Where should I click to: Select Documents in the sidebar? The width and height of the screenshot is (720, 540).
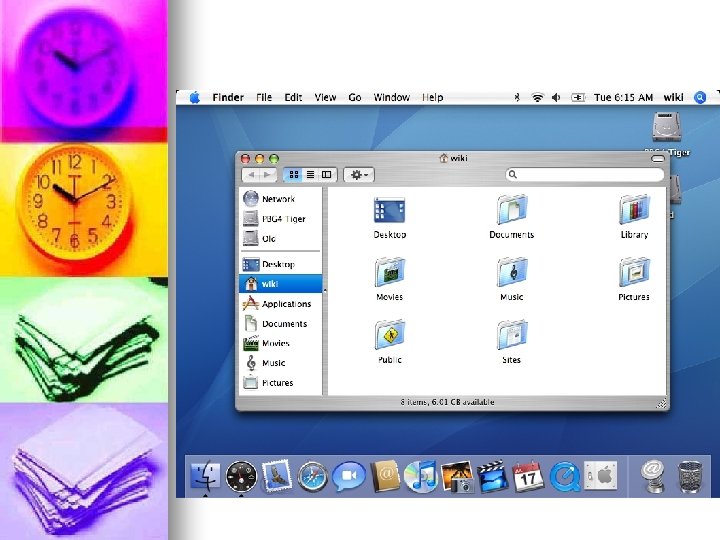[281, 324]
